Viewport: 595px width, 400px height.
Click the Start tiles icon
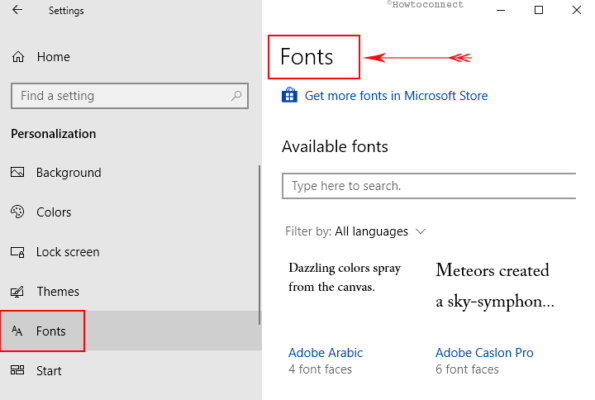pos(17,370)
